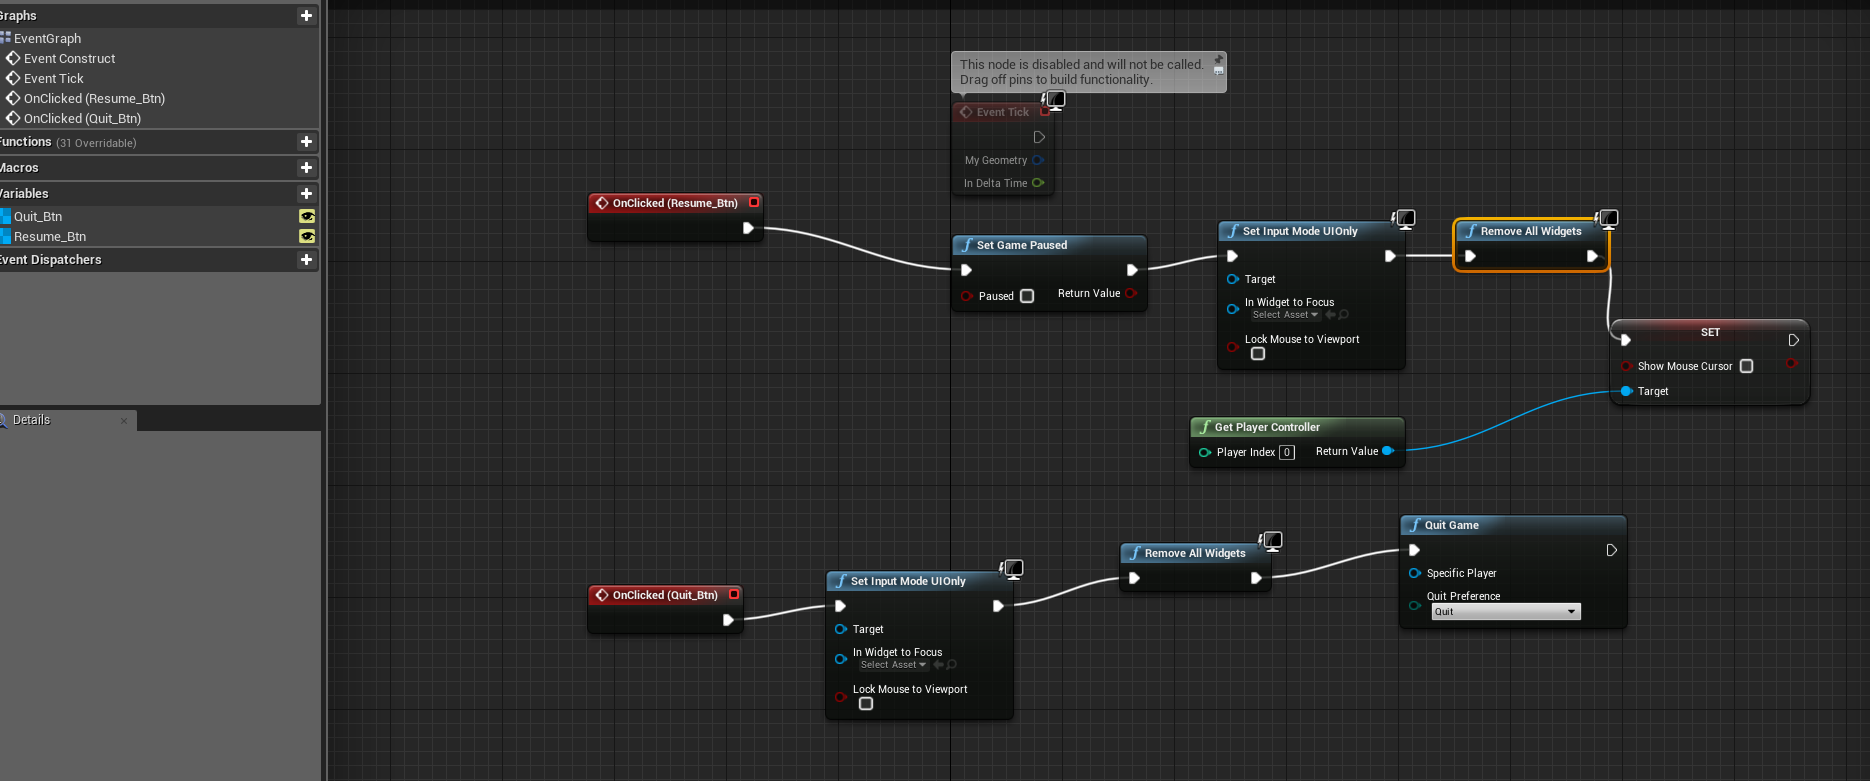1870x781 pixels.
Task: Click SET node exec output pin
Action: [x=1794, y=340]
